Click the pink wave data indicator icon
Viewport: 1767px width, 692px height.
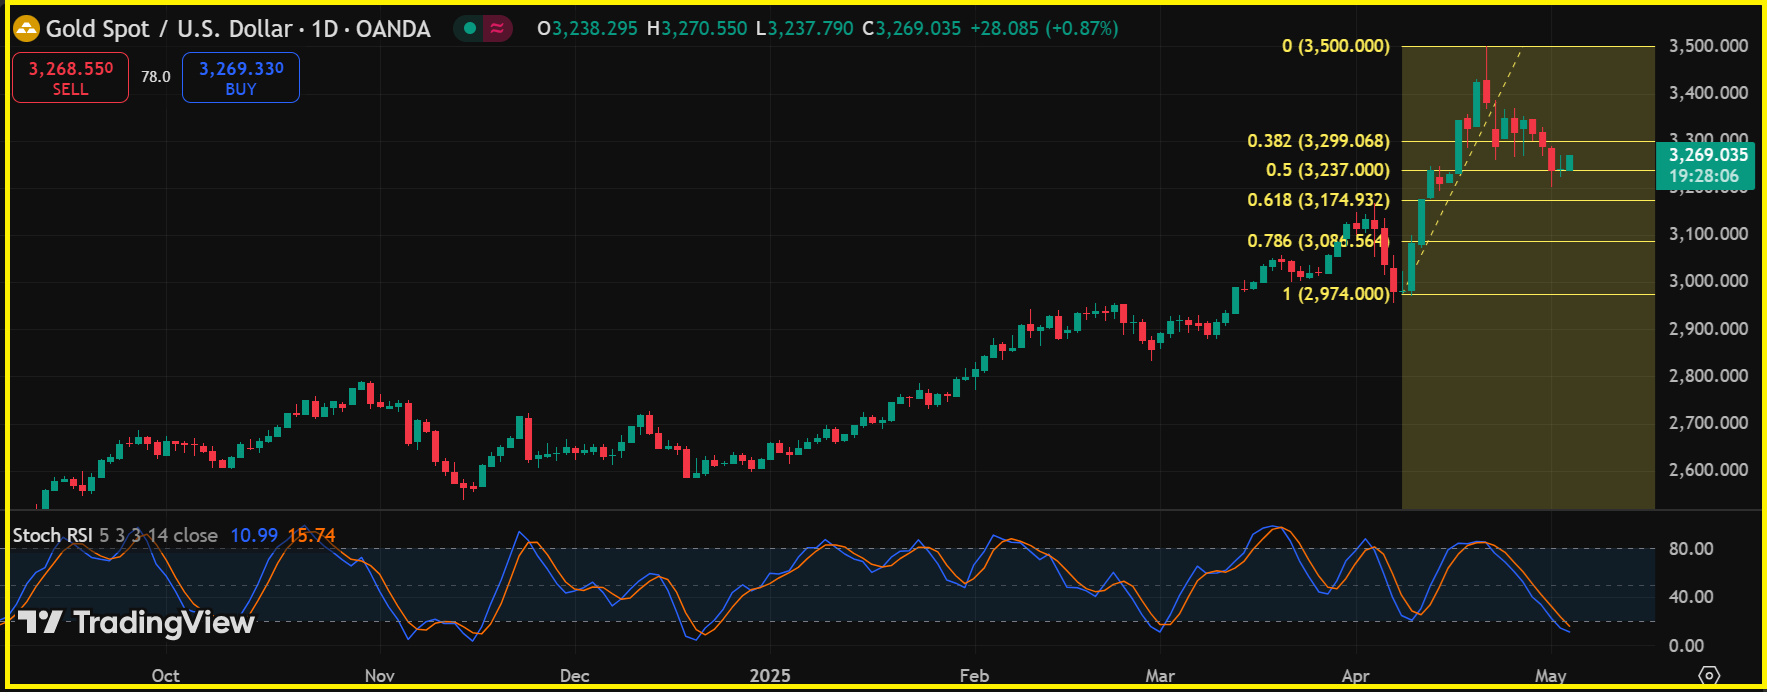coord(497,29)
